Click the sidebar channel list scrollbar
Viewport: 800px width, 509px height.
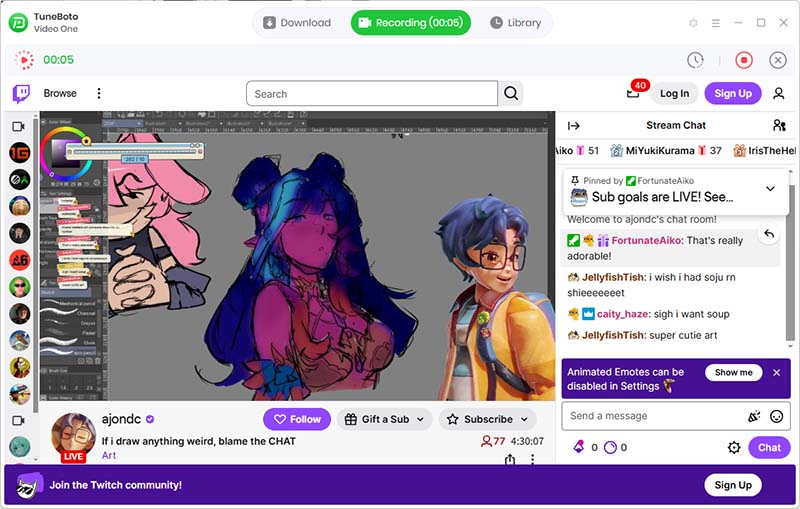pyautogui.click(x=35, y=265)
